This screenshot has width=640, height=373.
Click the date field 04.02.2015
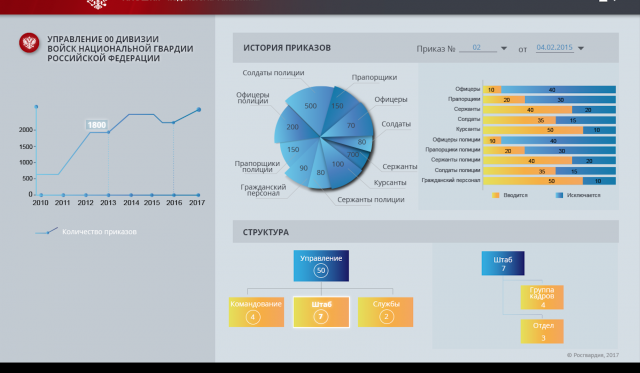click(x=554, y=48)
